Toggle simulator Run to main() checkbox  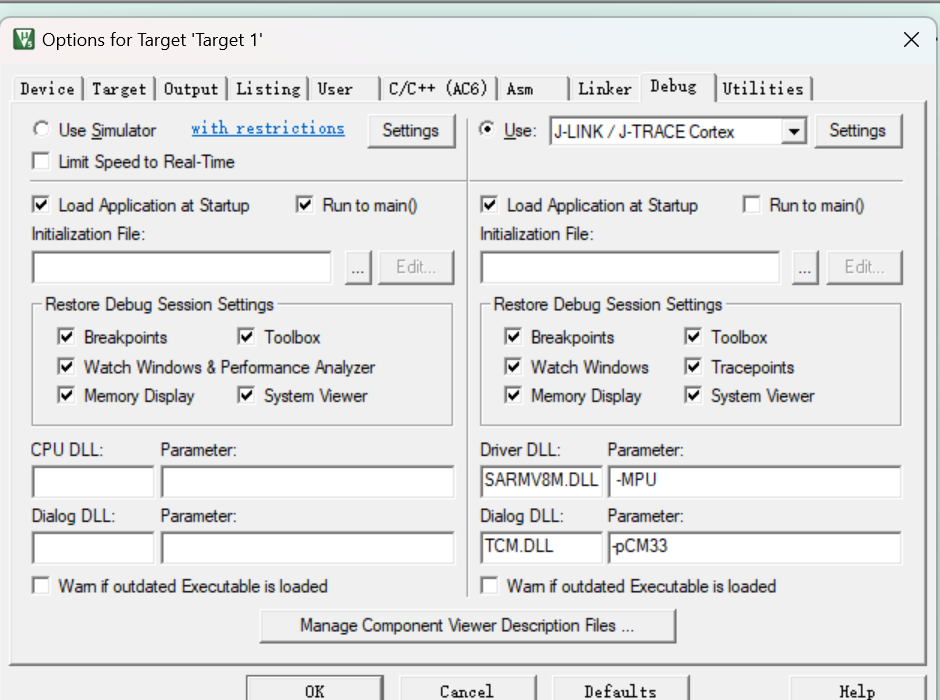click(x=305, y=205)
